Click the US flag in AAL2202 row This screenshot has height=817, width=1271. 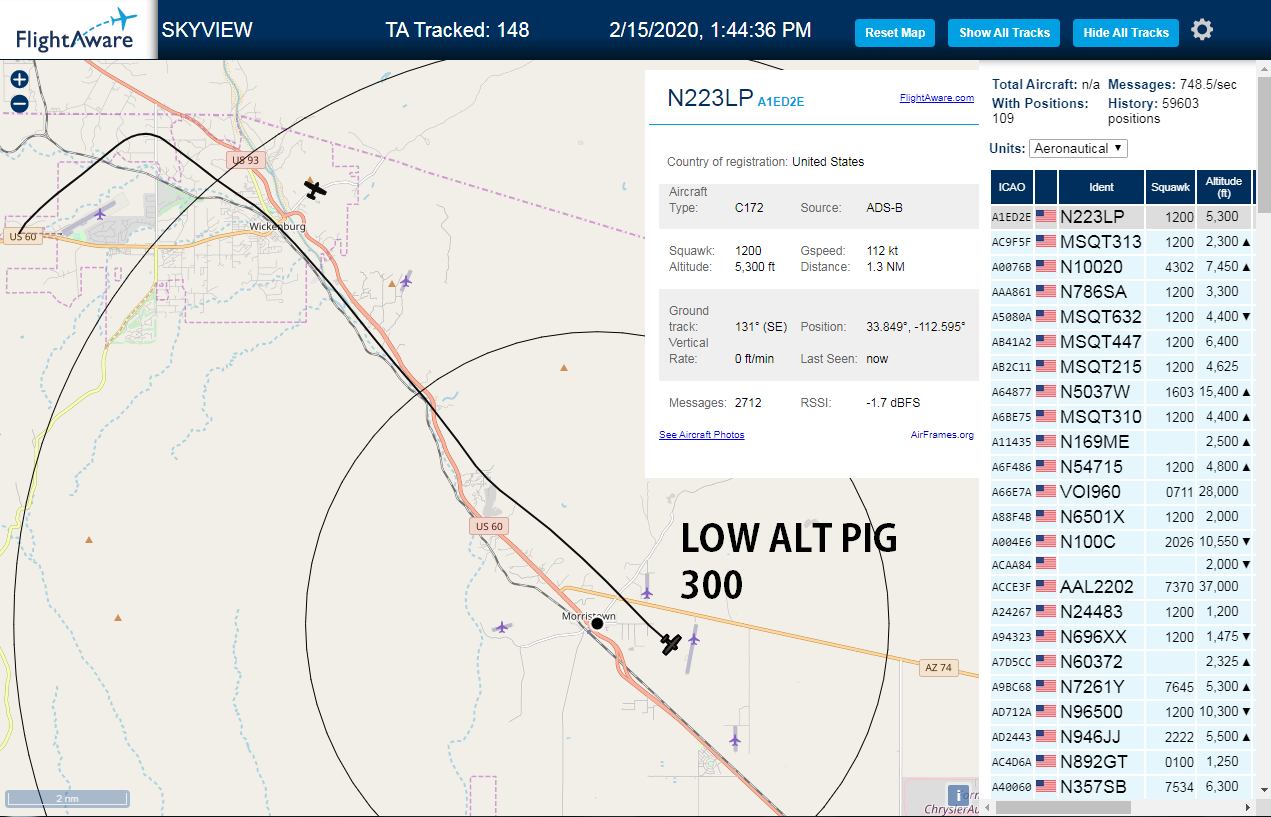pyautogui.click(x=1046, y=587)
